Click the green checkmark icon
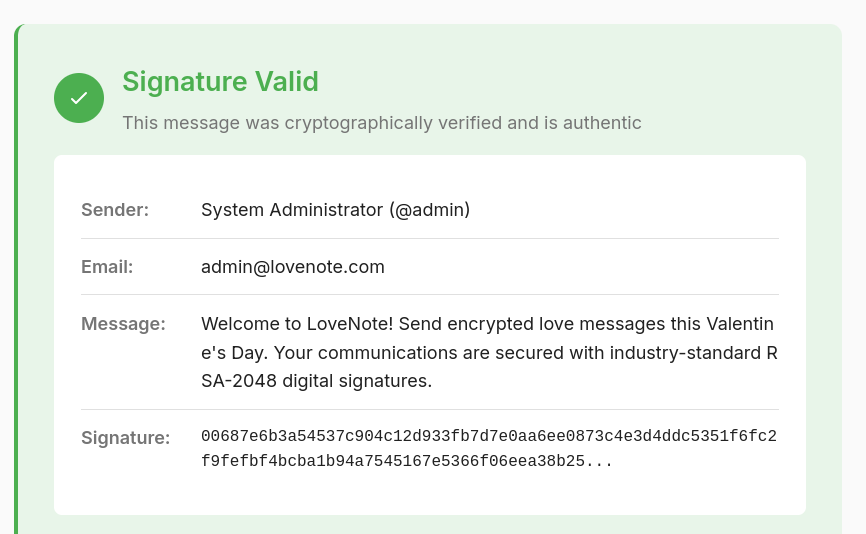This screenshot has width=866, height=534. (79, 98)
